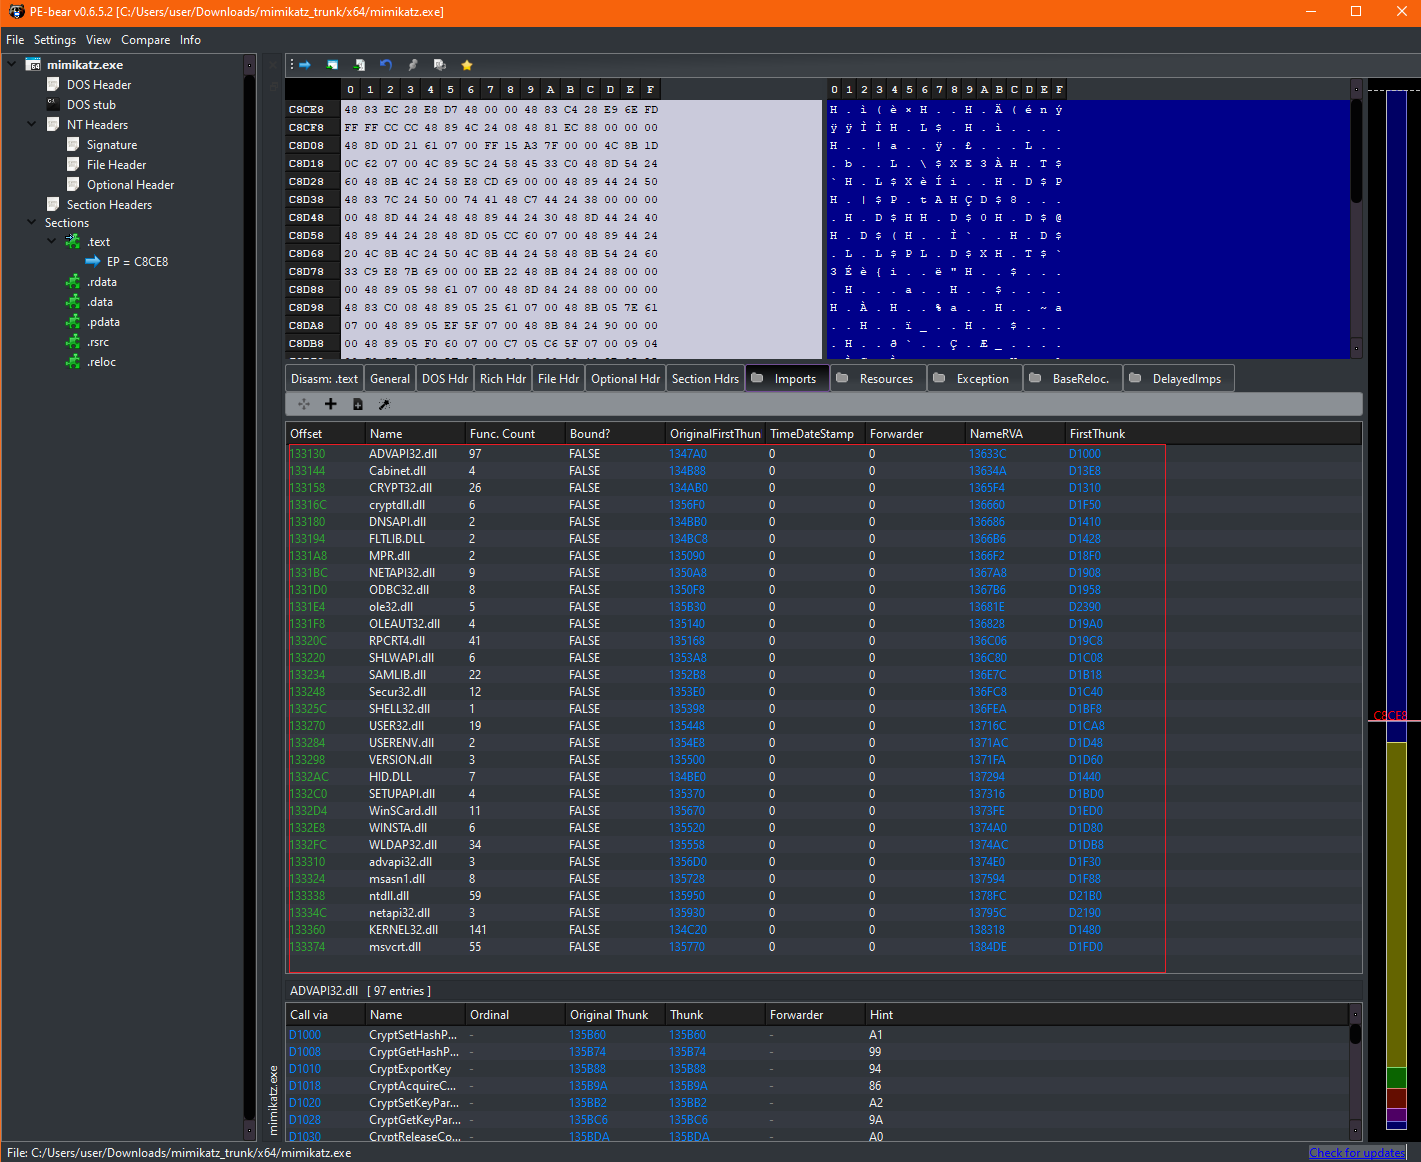1421x1162 pixels.
Task: Click the add-library document-plus icon
Action: coord(358,404)
